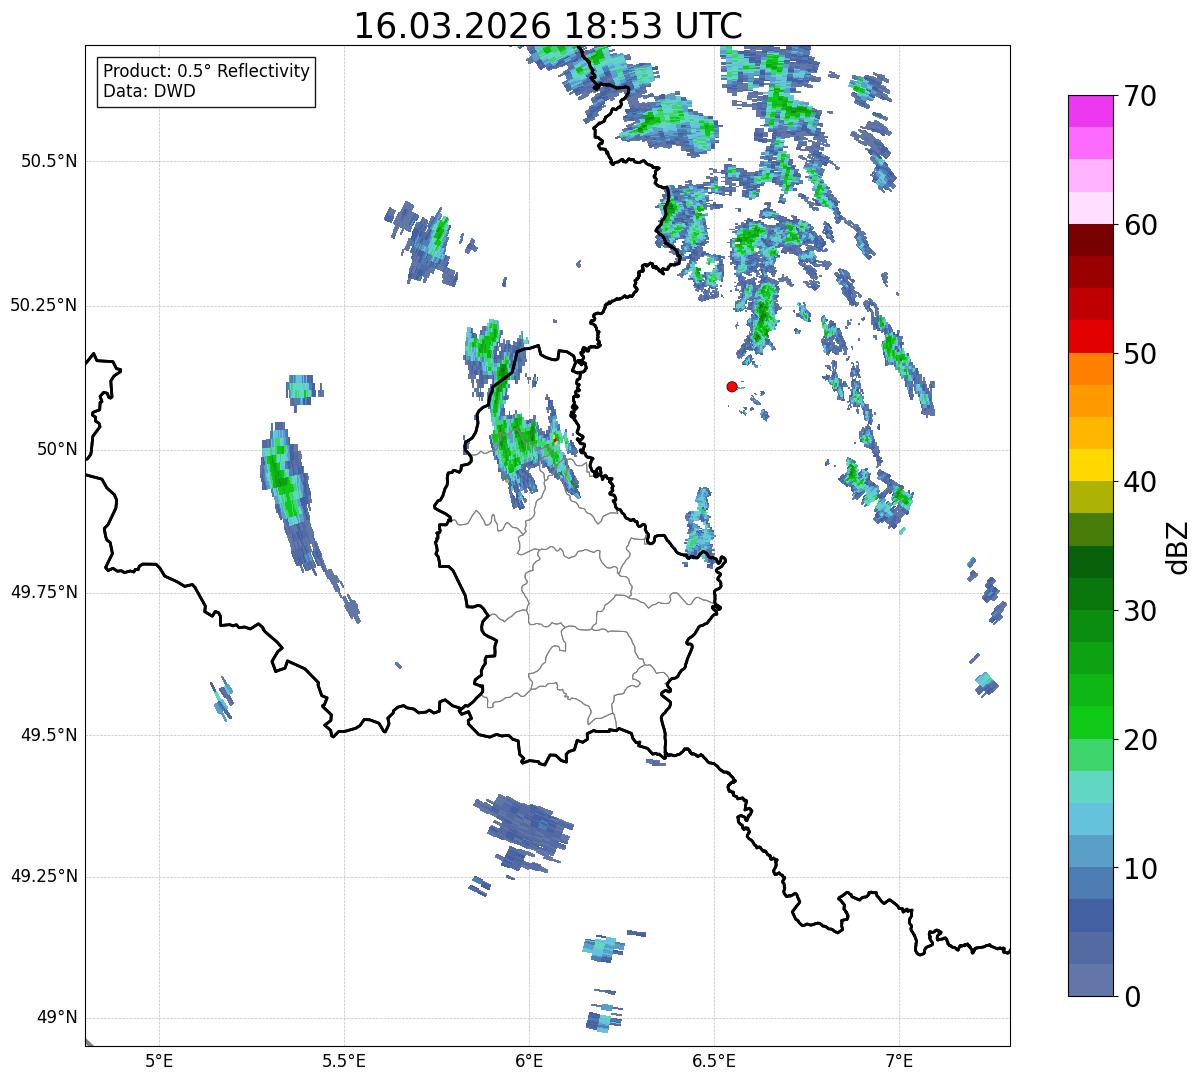
Task: Click the "6°E" longitude label
Action: pos(529,1060)
